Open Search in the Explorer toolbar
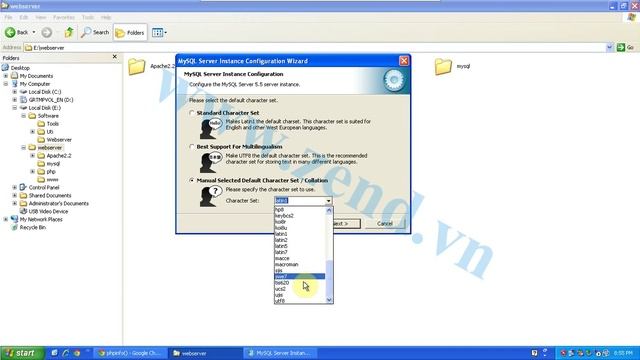 point(95,32)
